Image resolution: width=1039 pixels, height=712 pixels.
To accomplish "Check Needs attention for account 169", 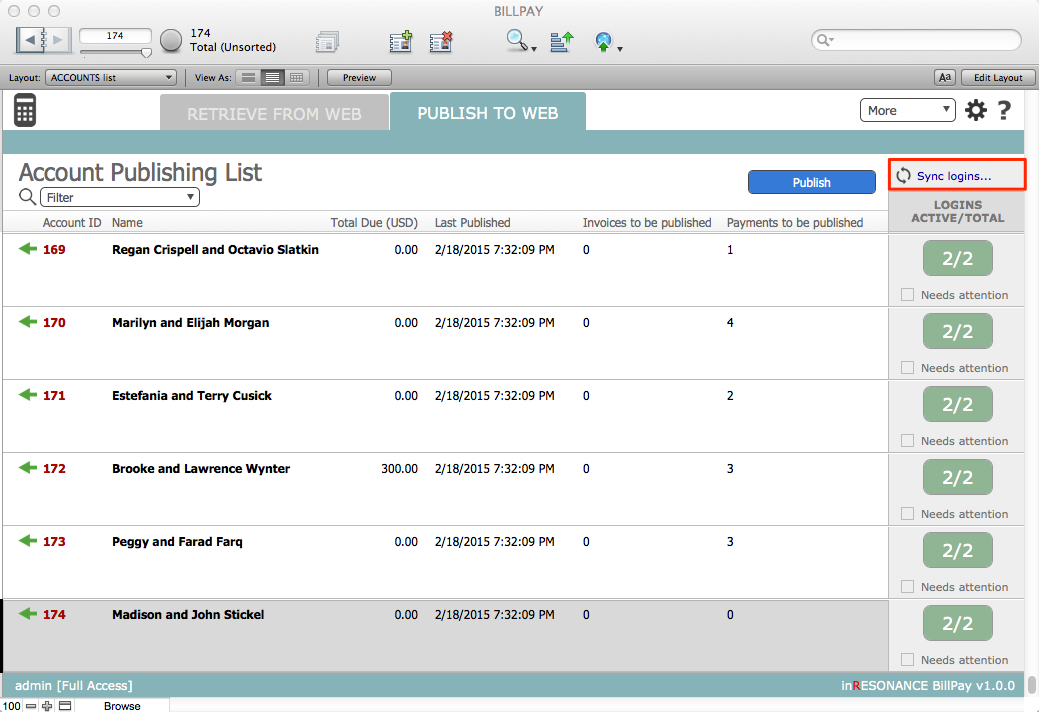I will (x=908, y=295).
